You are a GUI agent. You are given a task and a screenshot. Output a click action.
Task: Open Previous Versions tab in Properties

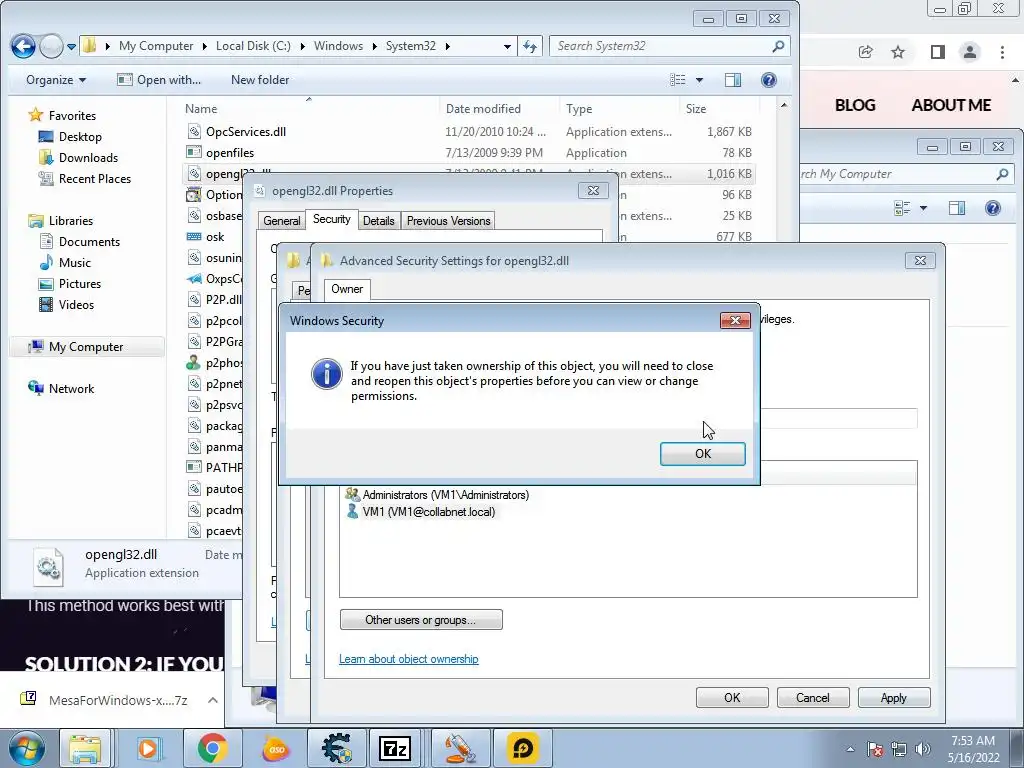click(x=448, y=221)
